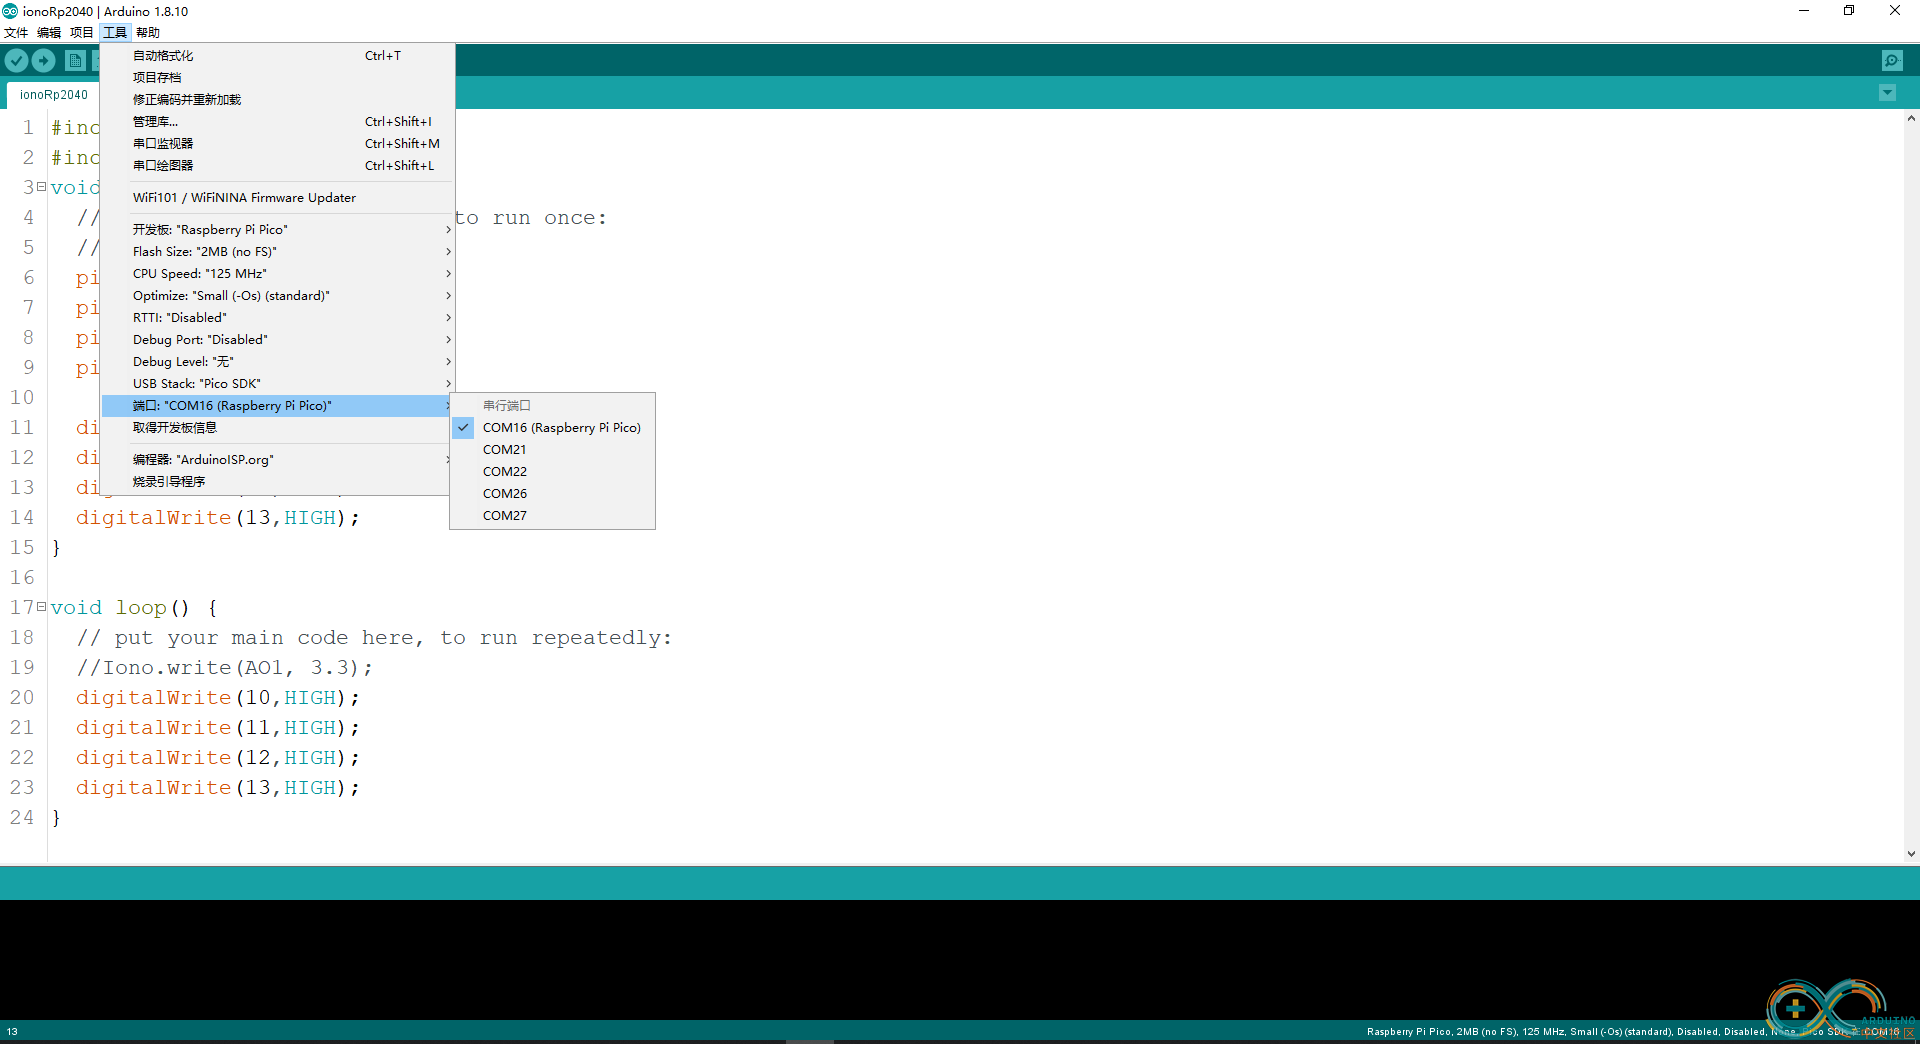Choose 项目存档 menu entry
The height and width of the screenshot is (1044, 1920).
click(x=278, y=78)
